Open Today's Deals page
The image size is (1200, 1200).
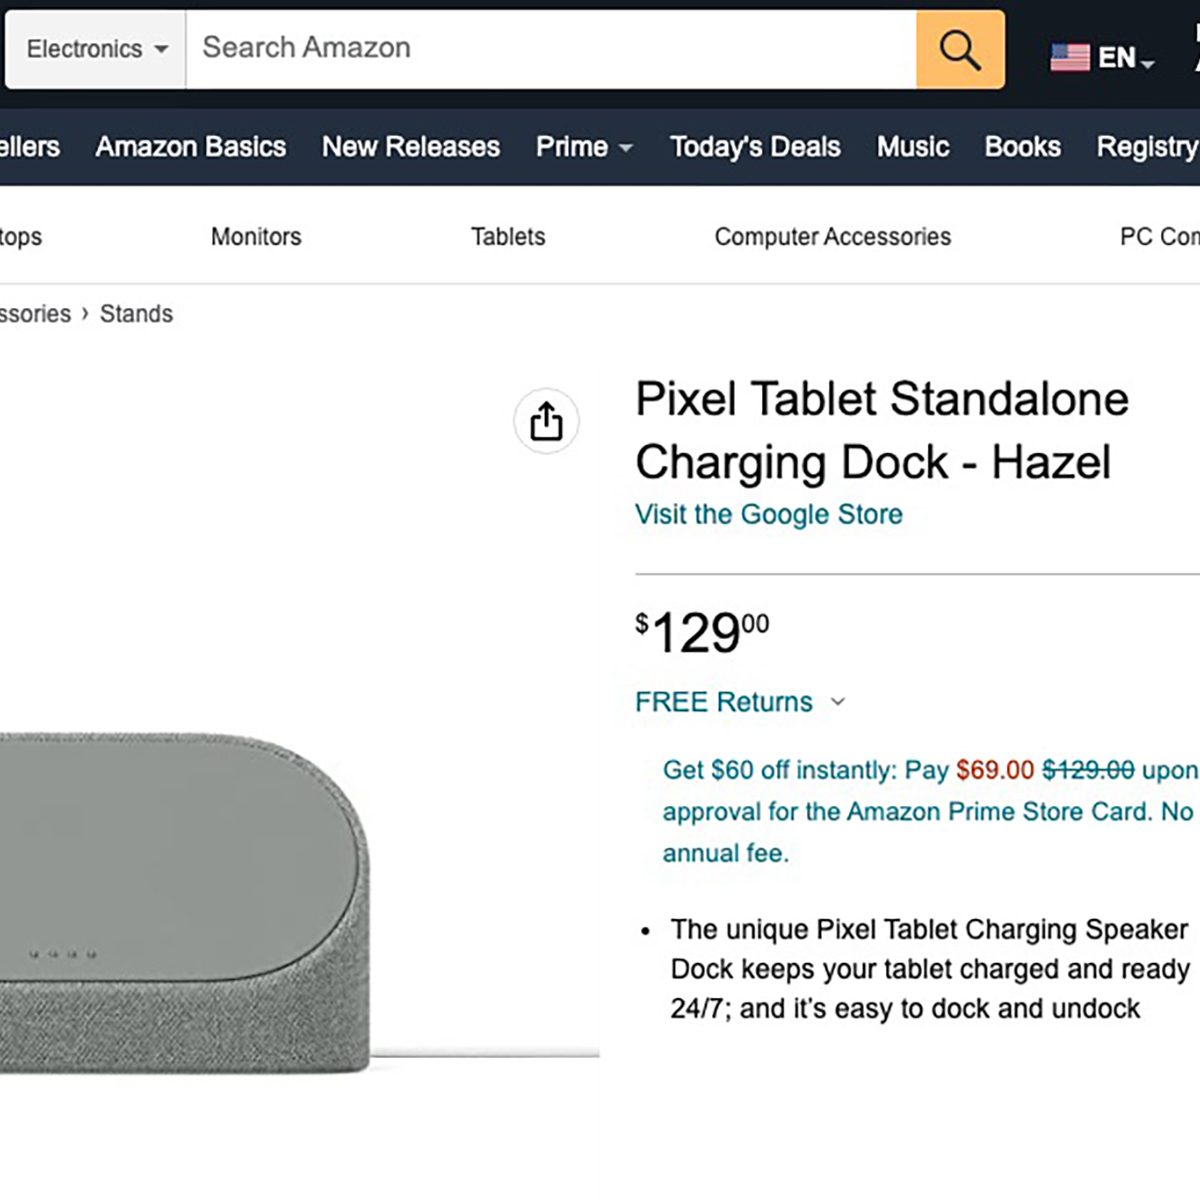755,147
